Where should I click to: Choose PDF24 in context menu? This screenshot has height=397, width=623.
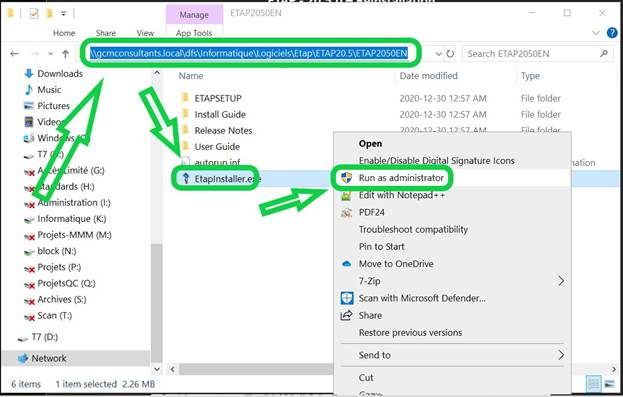(x=371, y=212)
